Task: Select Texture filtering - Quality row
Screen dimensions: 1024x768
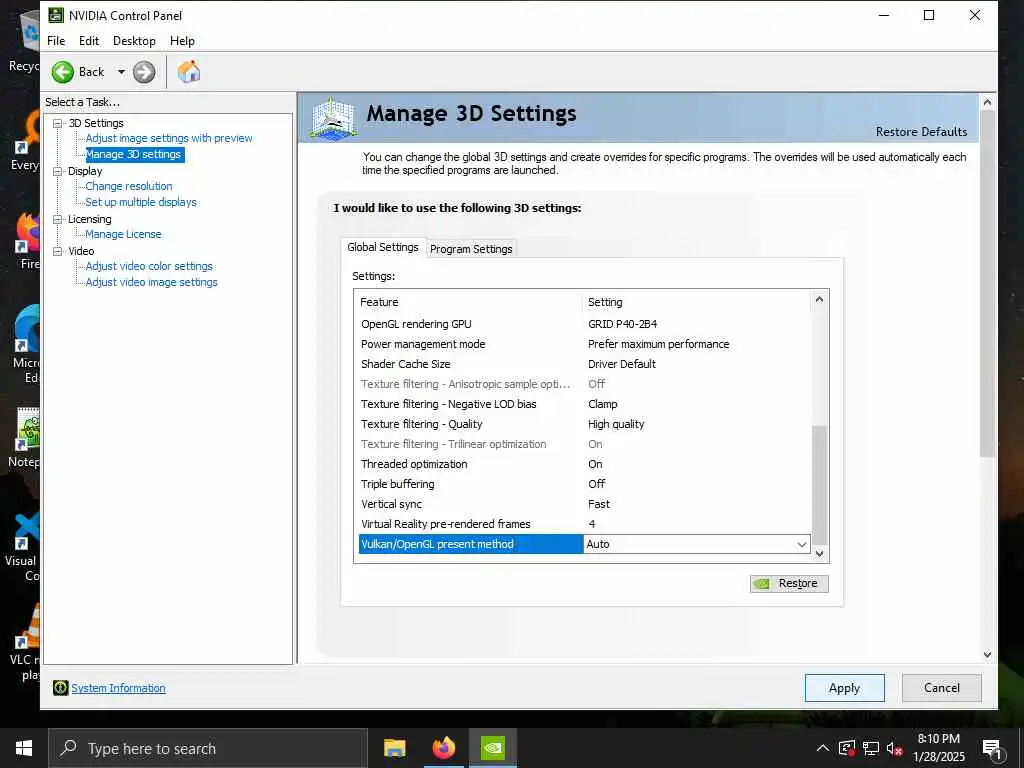Action: (x=584, y=424)
